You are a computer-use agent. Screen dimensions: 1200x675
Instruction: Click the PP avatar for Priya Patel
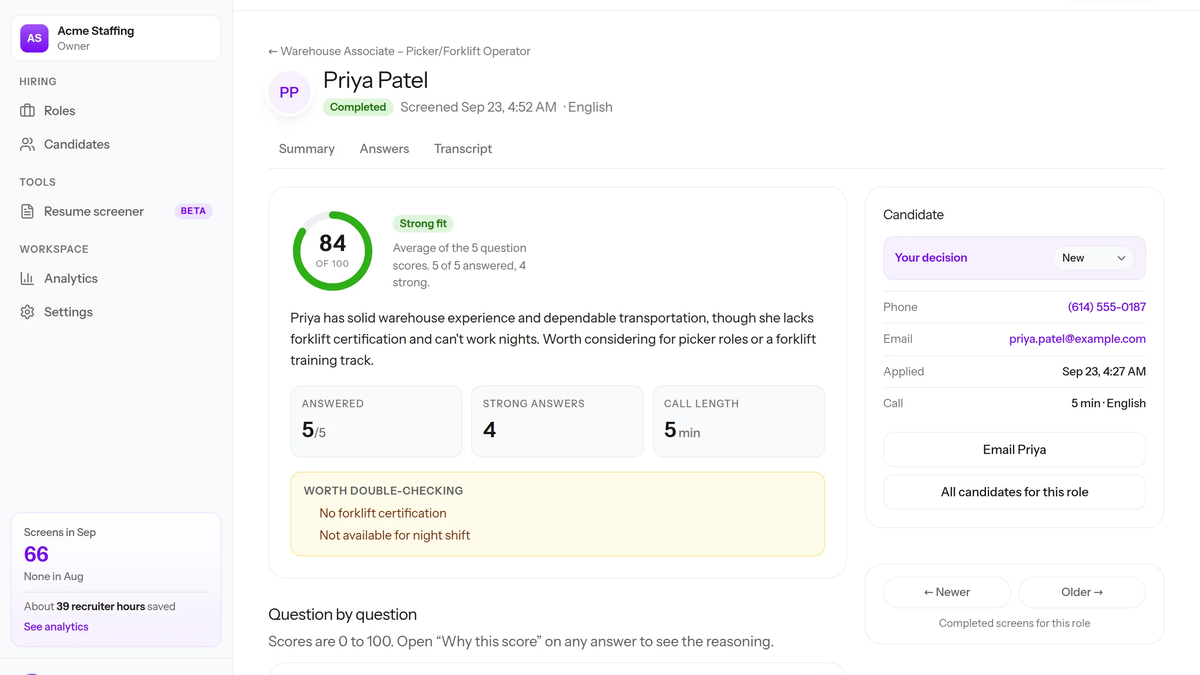click(289, 92)
